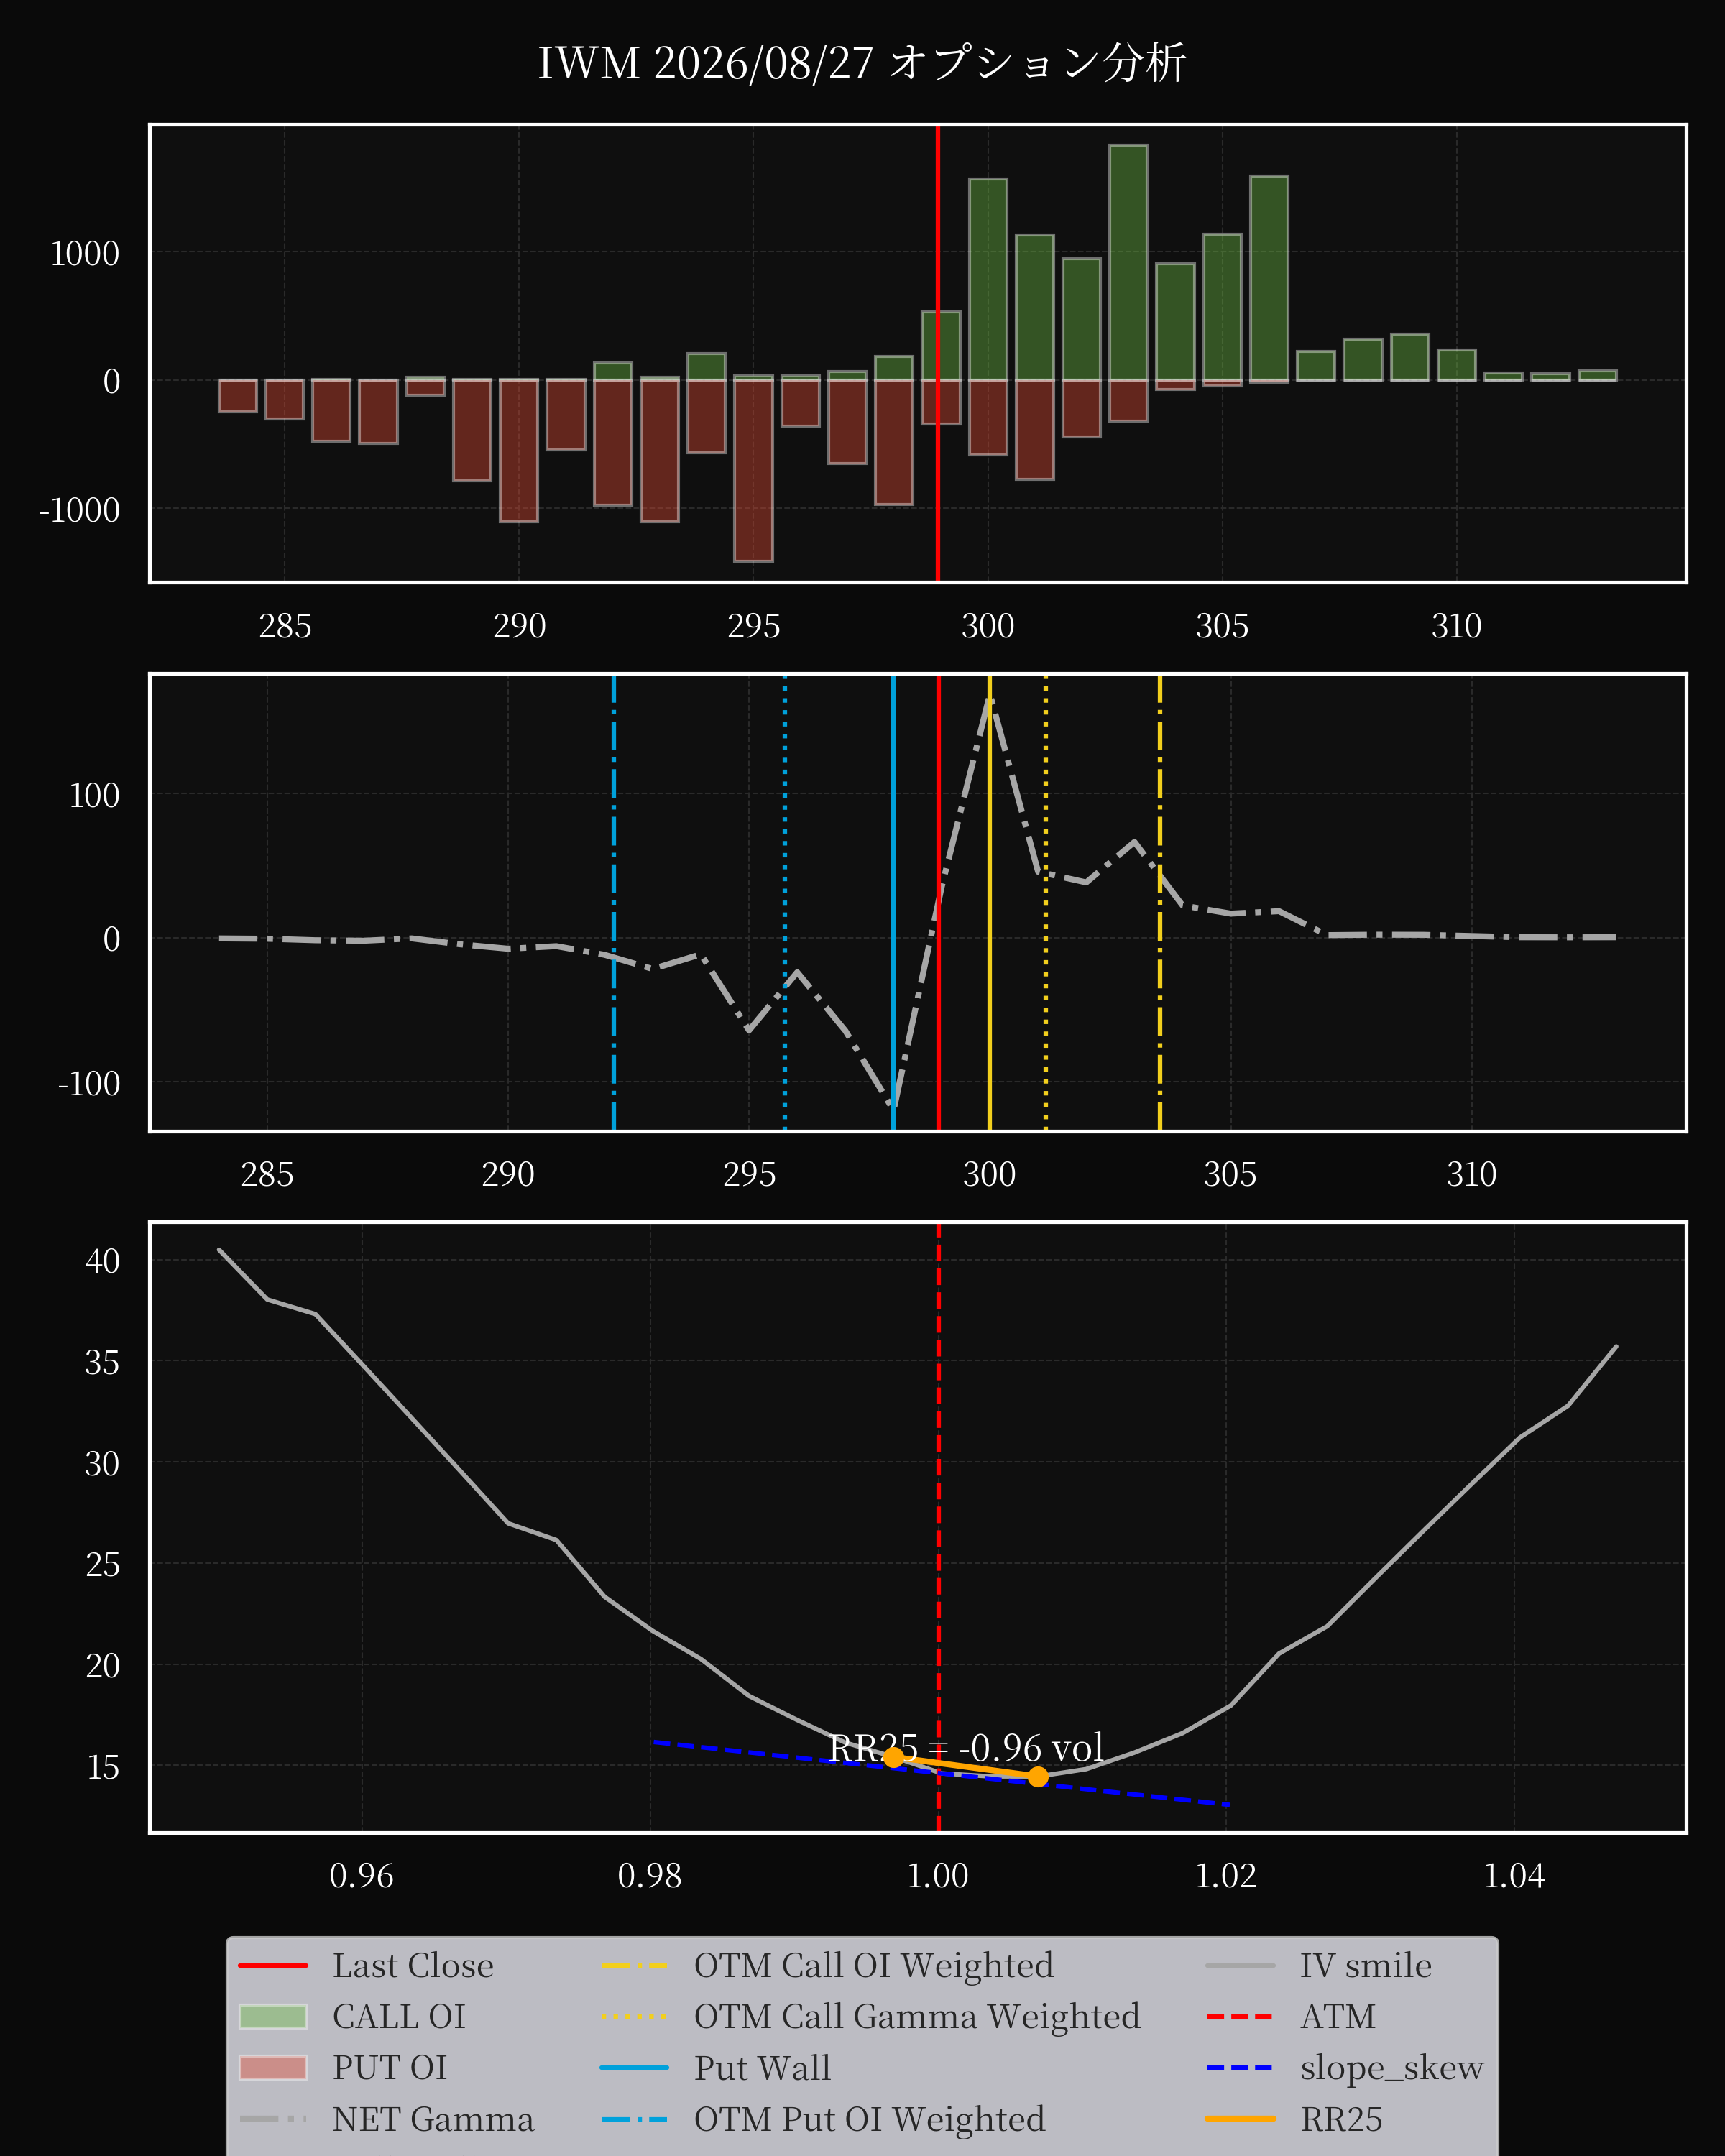Click the '-1000' y-axis label on top chart
The height and width of the screenshot is (2156, 1725).
[79, 510]
